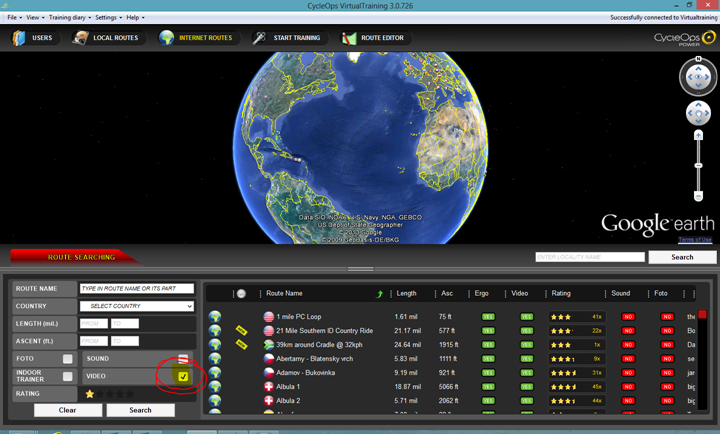The height and width of the screenshot is (434, 720).
Task: Sort by the Foto column header
Action: [660, 293]
